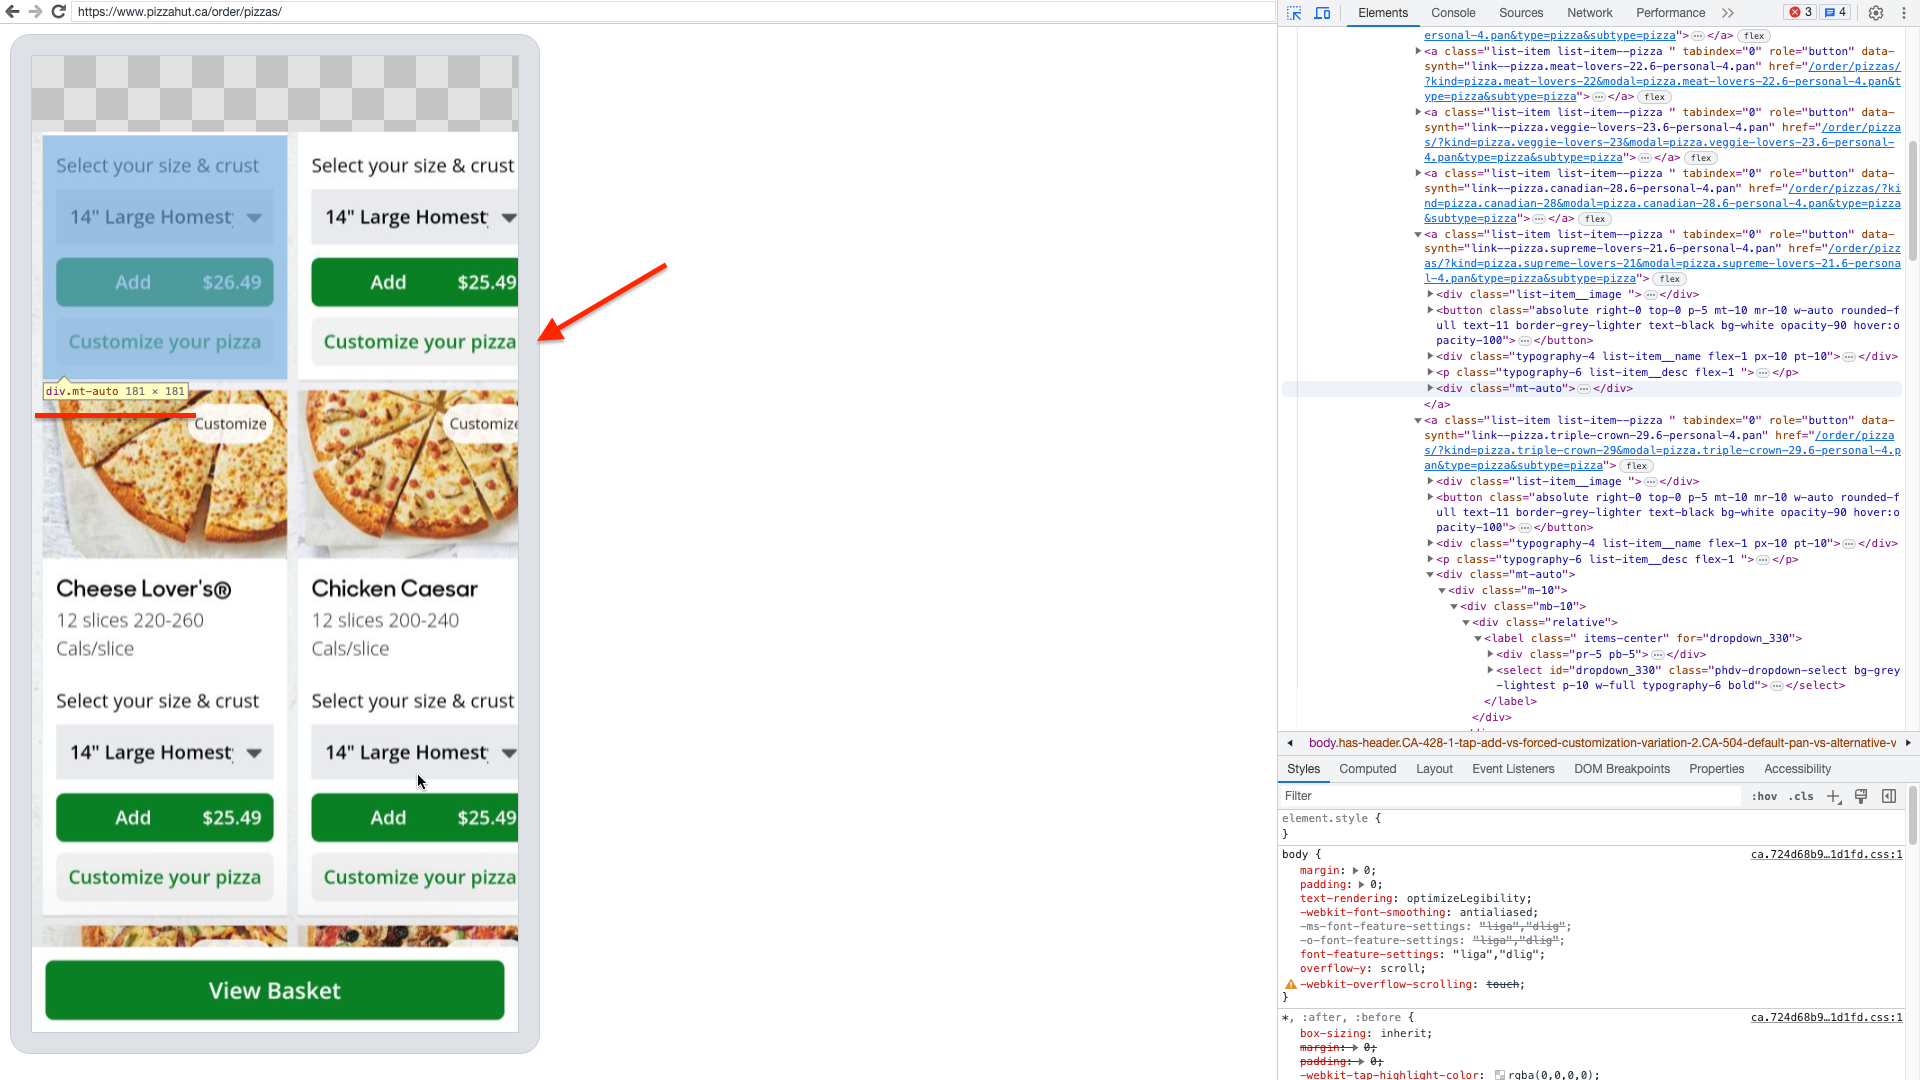Viewport: 1920px width, 1080px height.
Task: Click Customize your pizza under Chicken Caesar
Action: pyautogui.click(x=415, y=878)
